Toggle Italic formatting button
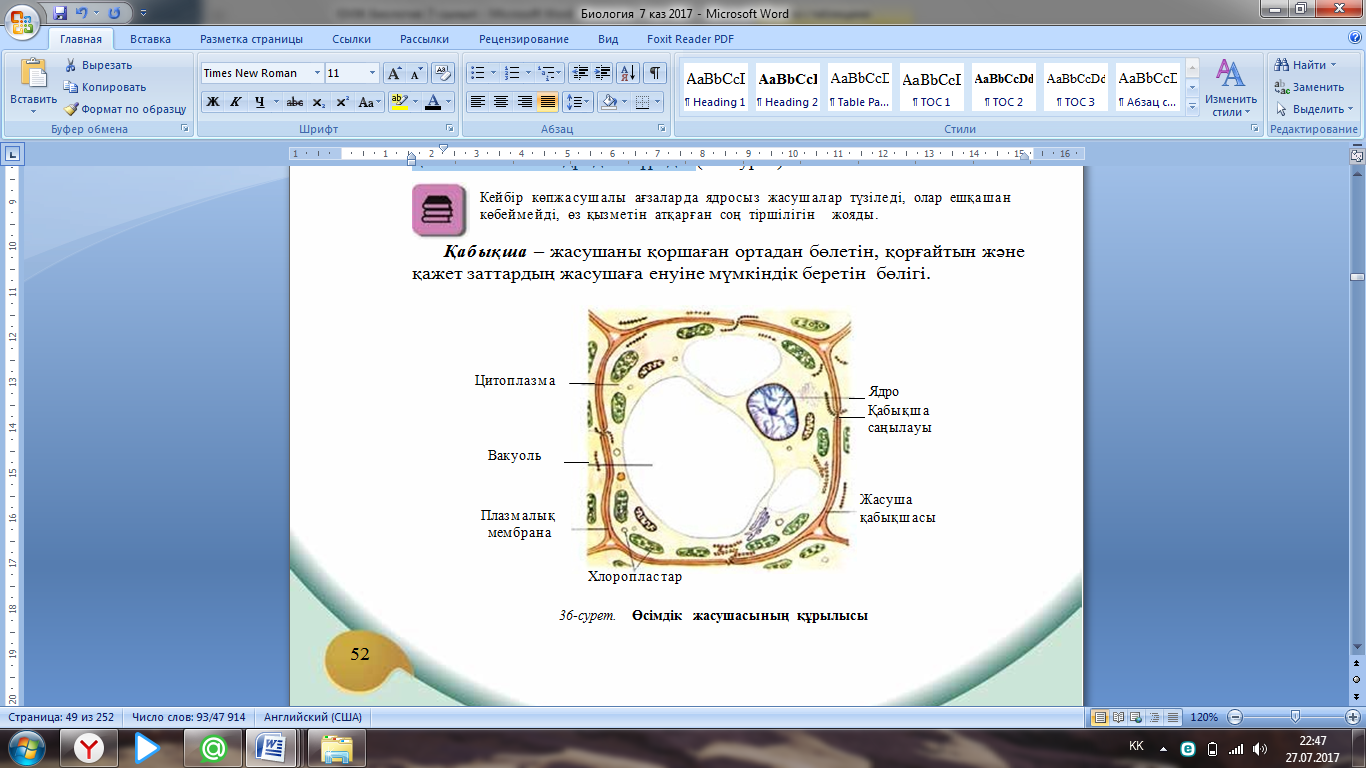 236,102
